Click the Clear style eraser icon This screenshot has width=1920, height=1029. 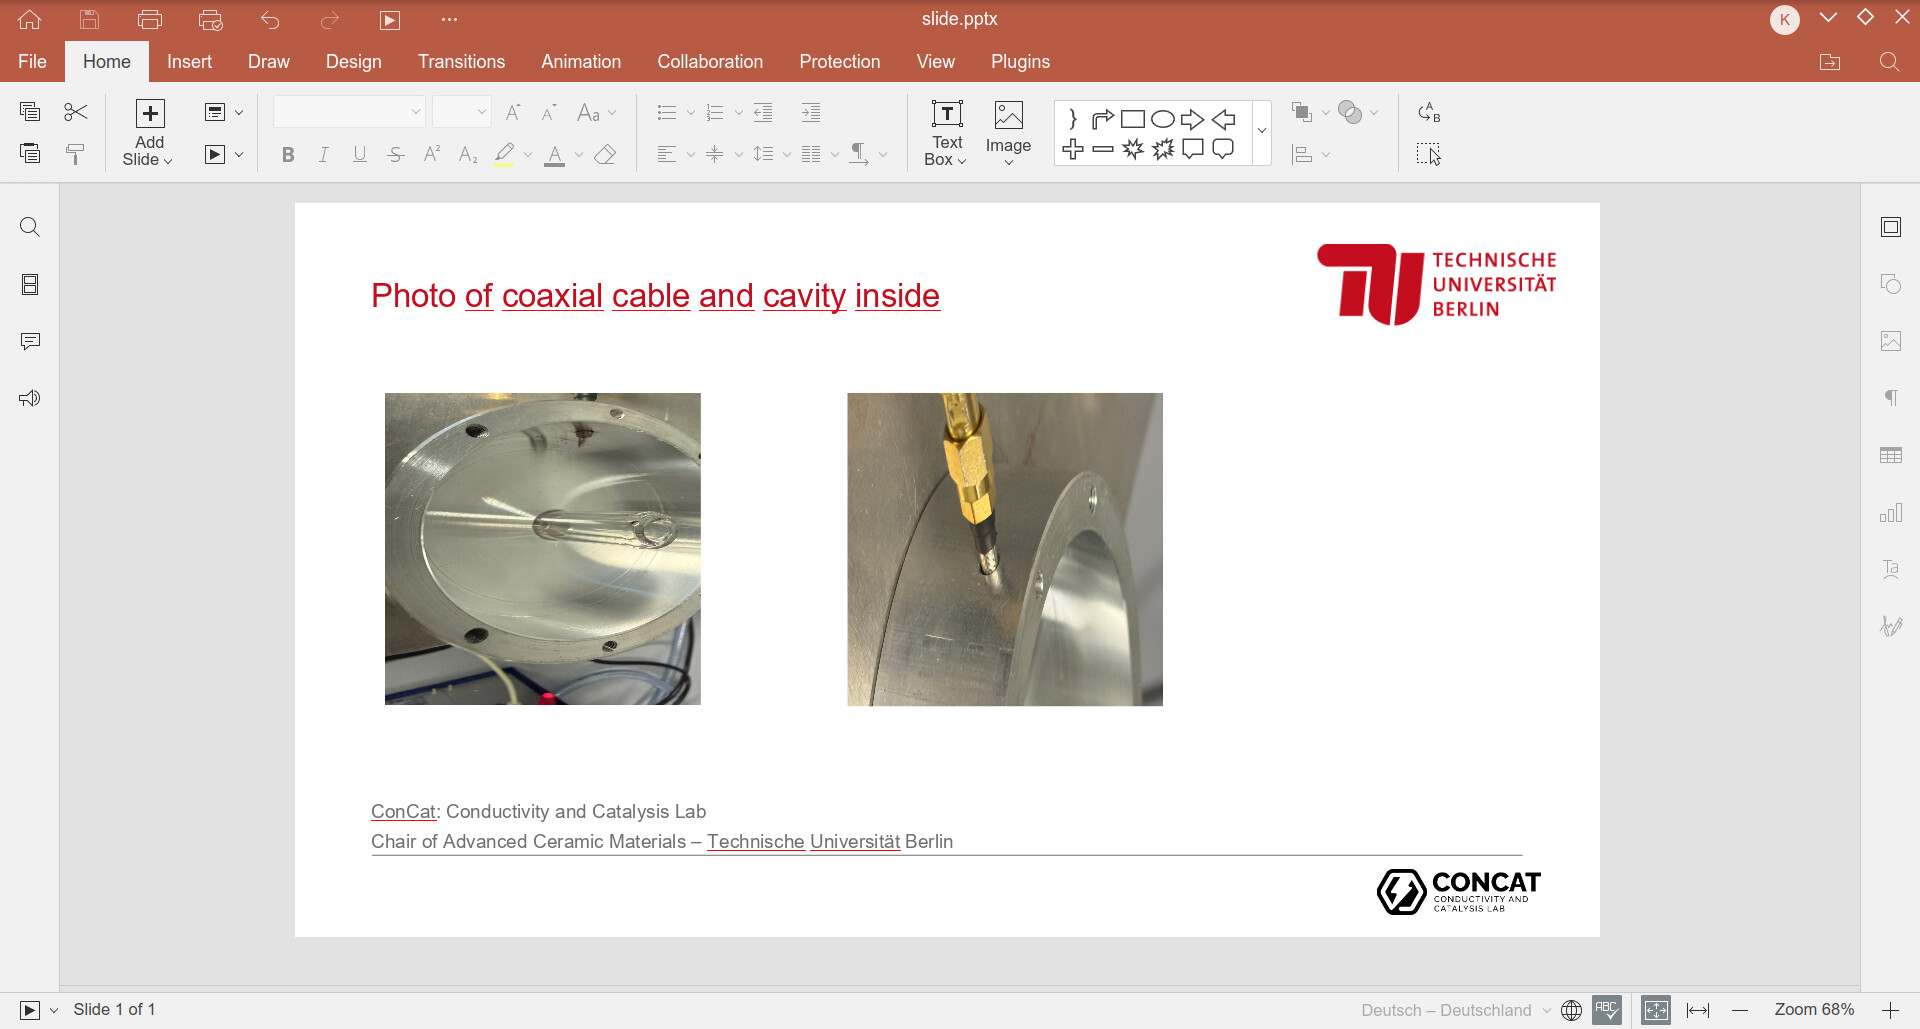click(605, 155)
